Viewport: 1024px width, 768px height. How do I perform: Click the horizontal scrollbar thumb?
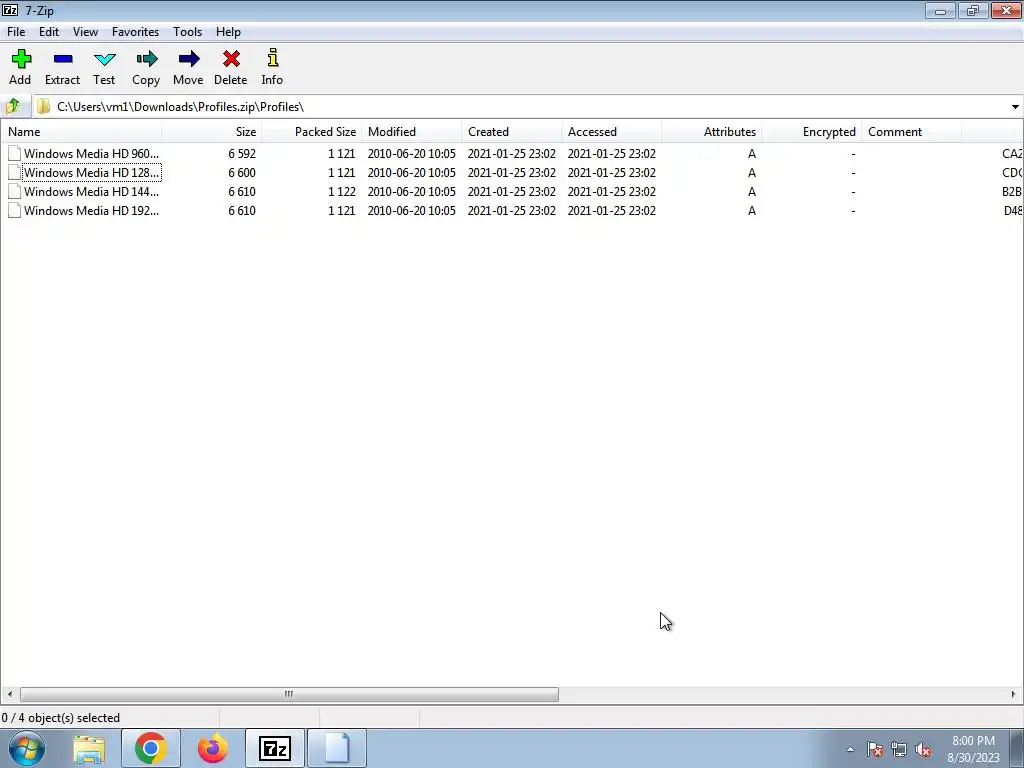289,694
